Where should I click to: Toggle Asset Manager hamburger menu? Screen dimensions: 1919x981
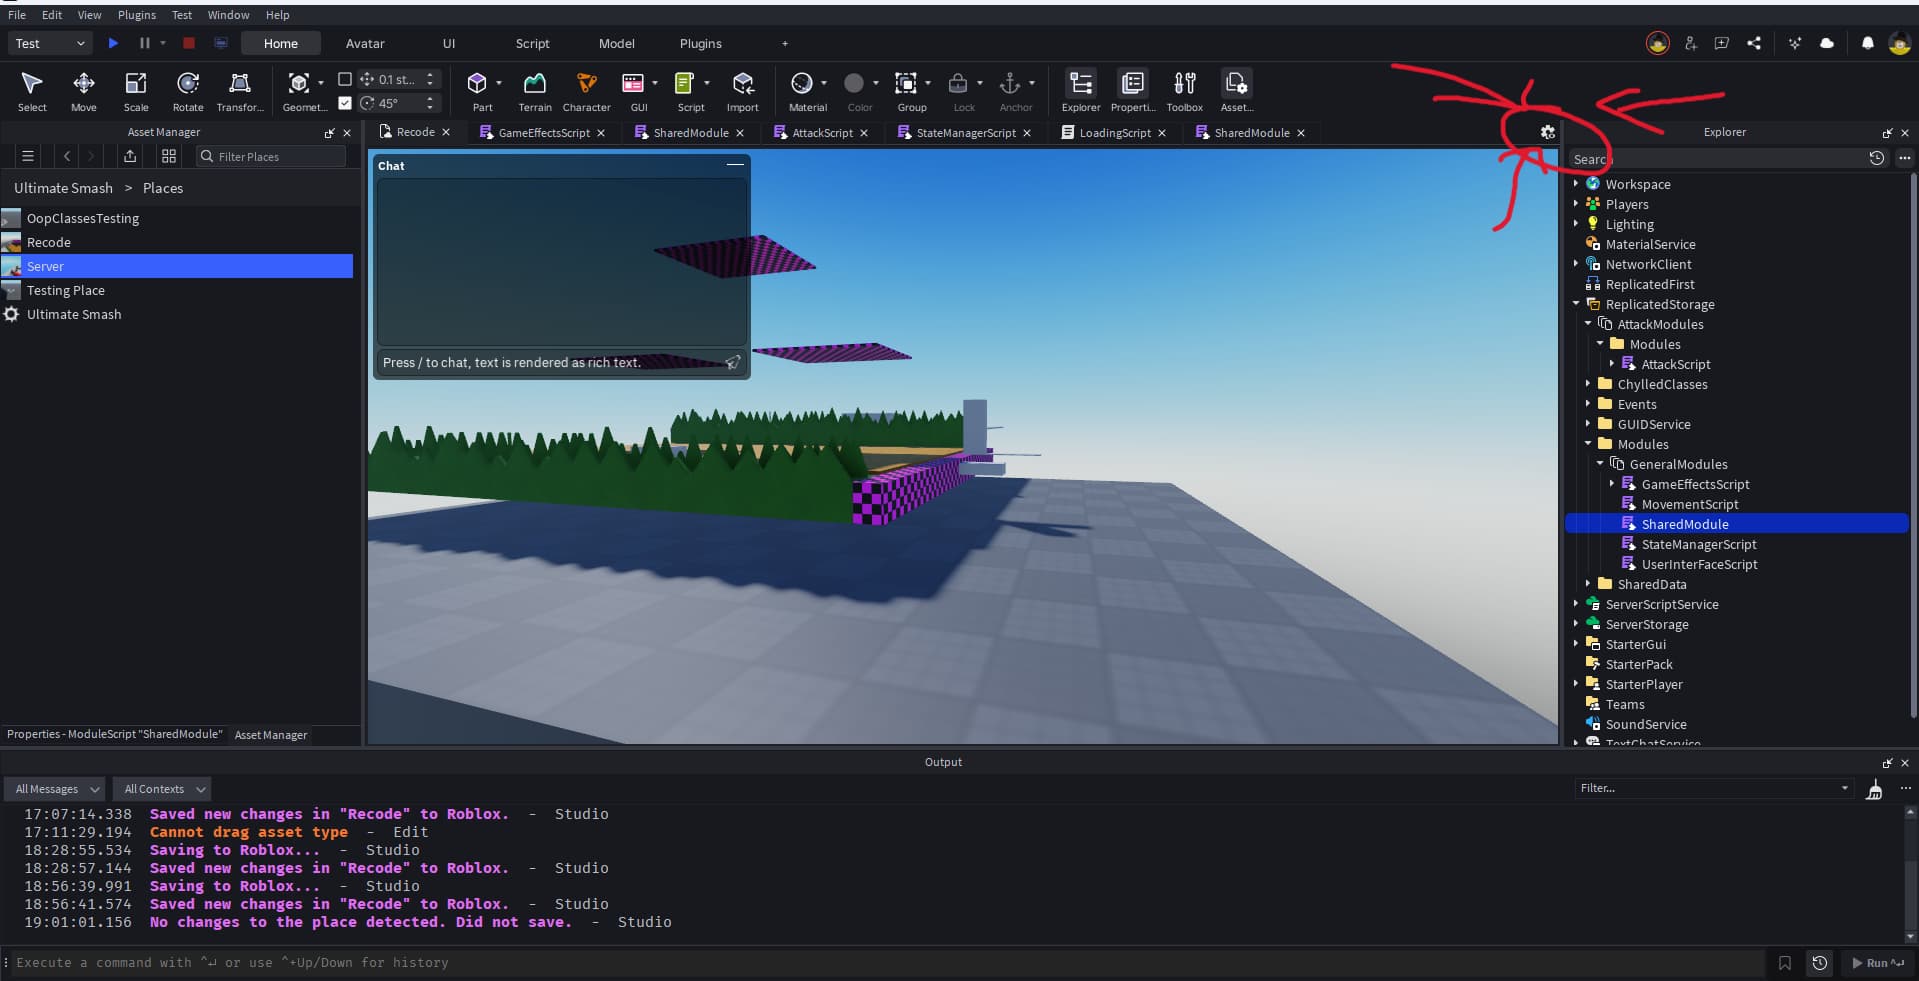(x=28, y=156)
